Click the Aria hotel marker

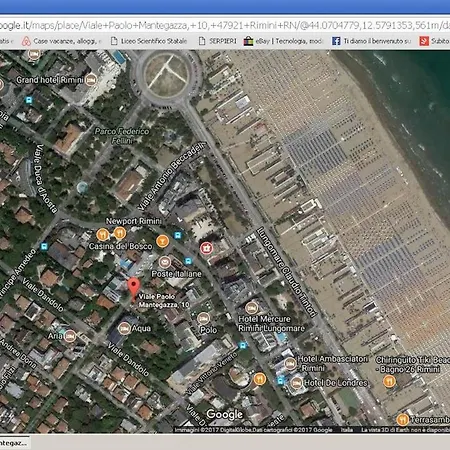[x=70, y=336]
